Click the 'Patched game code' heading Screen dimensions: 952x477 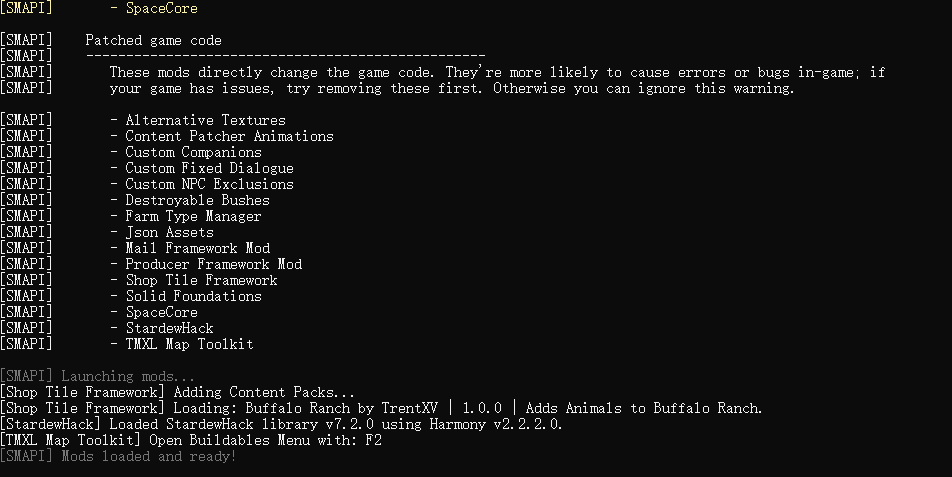(154, 41)
